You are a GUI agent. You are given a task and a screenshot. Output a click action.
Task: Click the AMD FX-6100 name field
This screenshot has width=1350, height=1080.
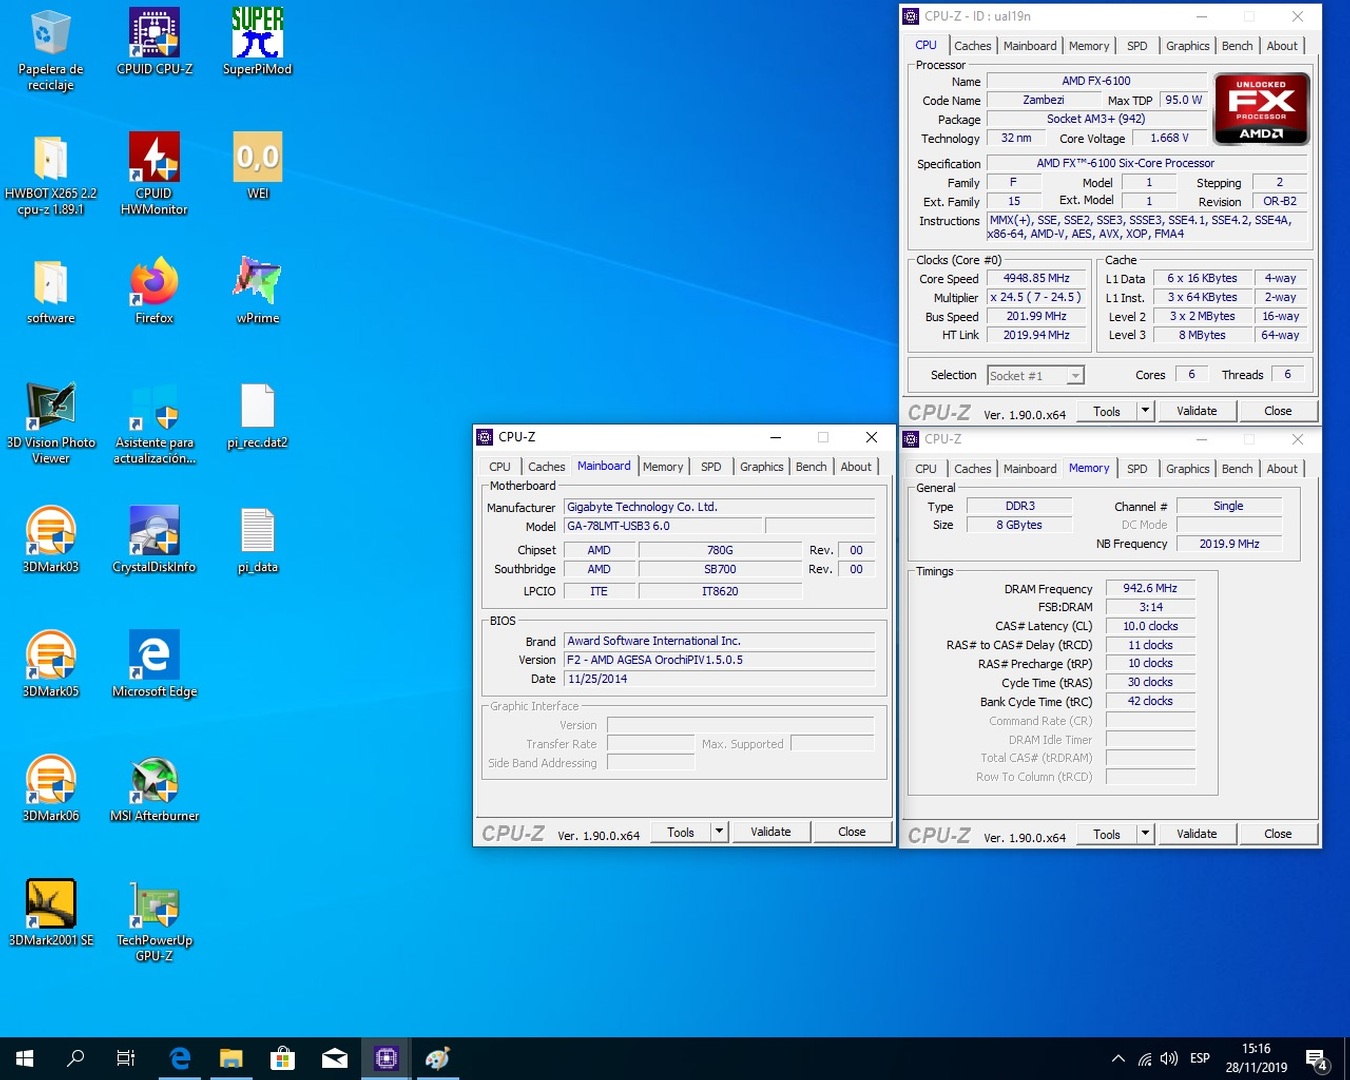1096,81
